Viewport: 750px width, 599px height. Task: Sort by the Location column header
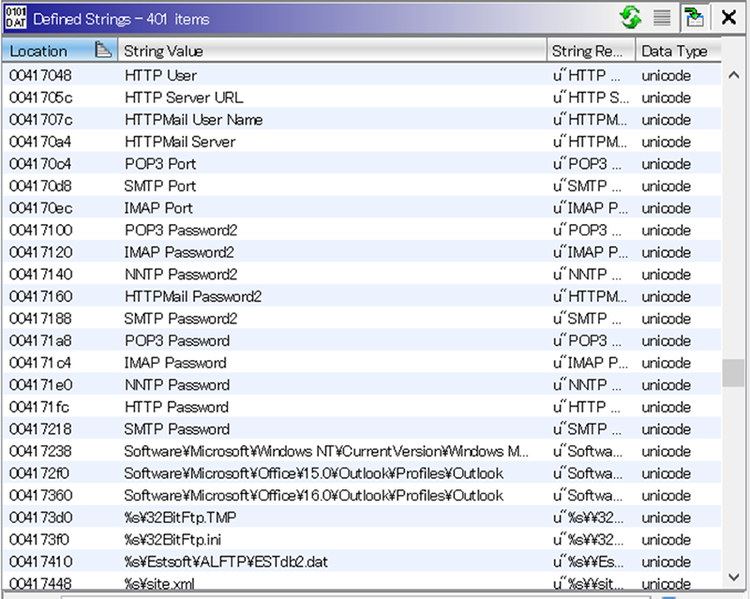coord(59,51)
